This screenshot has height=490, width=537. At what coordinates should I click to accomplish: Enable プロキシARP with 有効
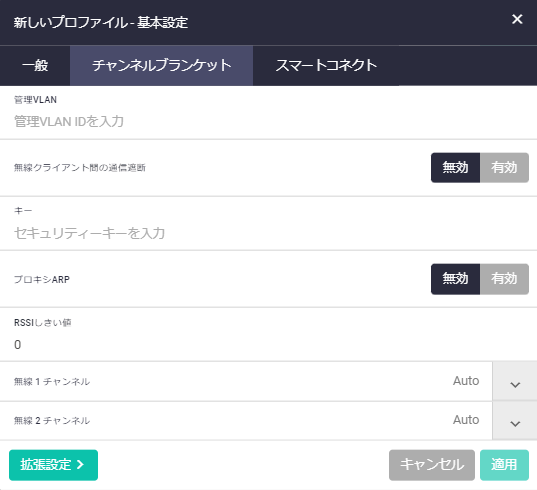[504, 279]
